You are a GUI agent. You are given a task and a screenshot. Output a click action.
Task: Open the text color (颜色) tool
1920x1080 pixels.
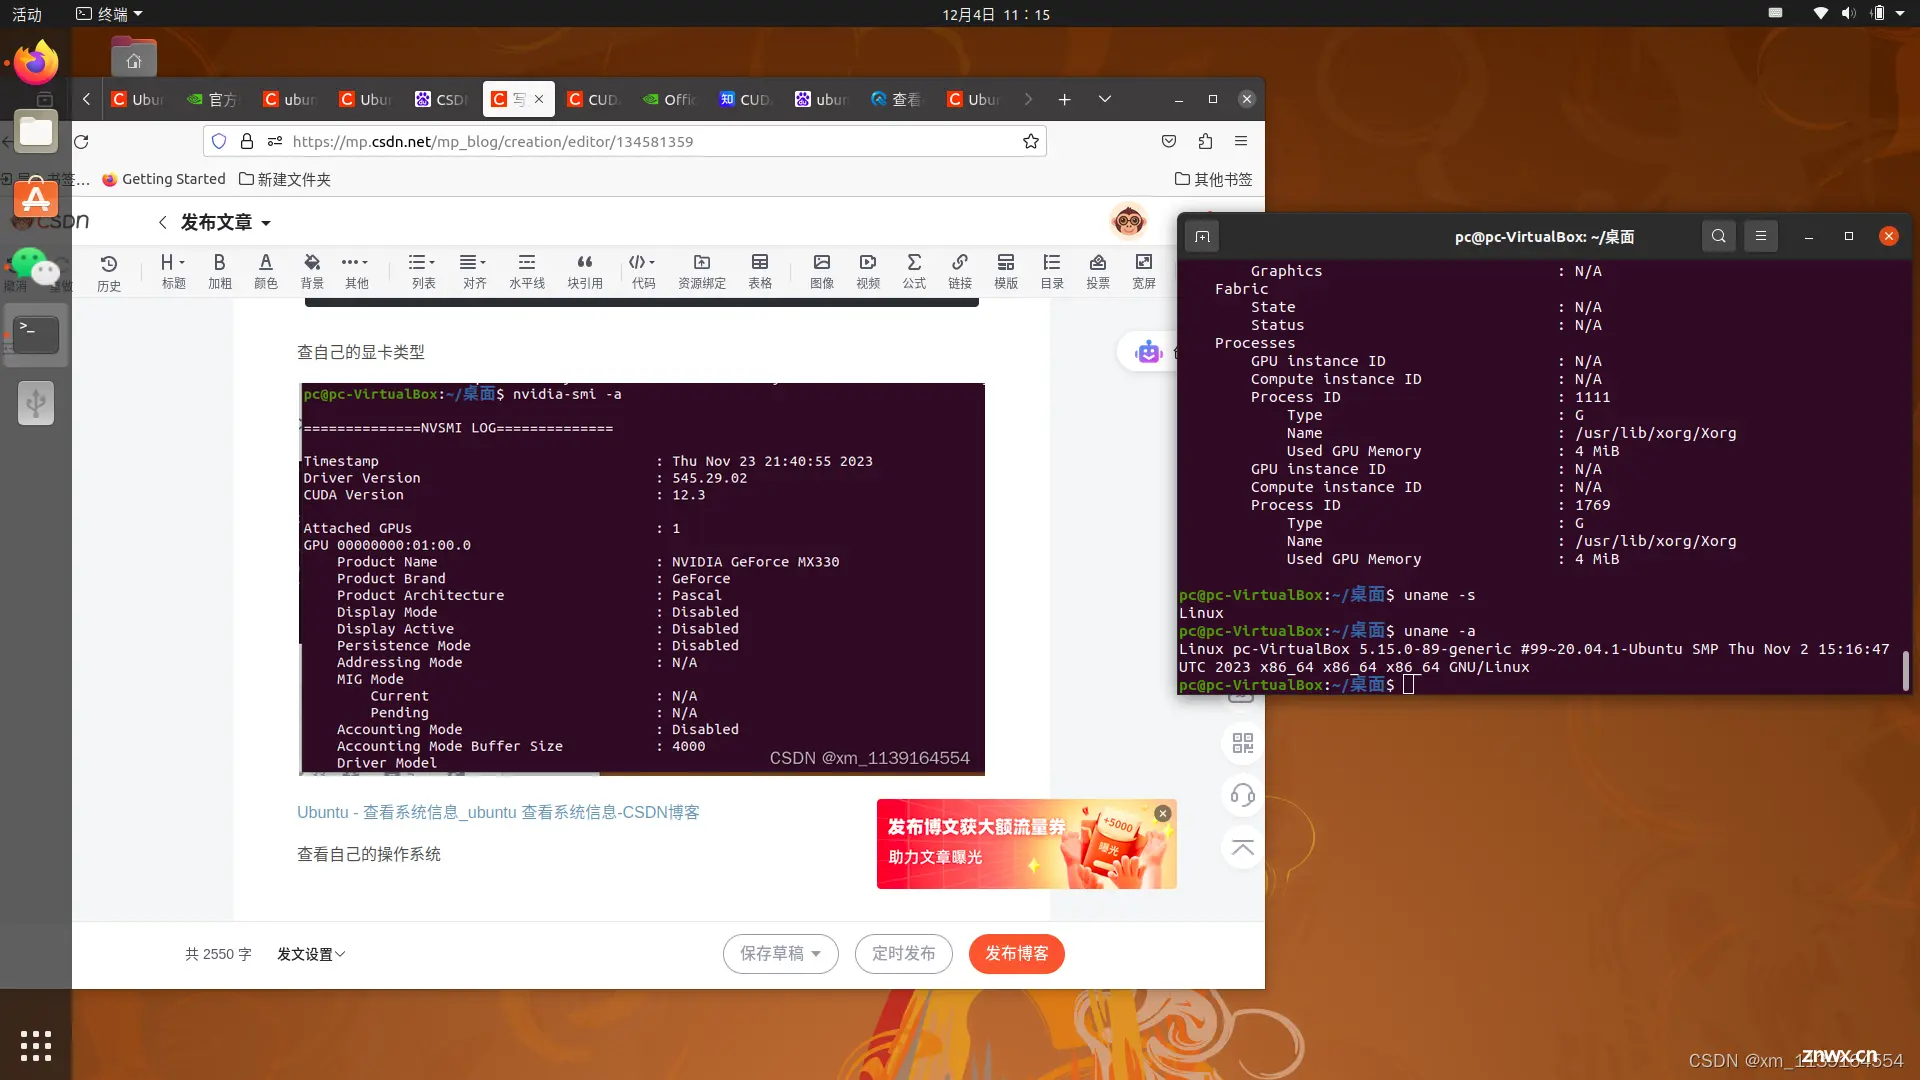265,272
